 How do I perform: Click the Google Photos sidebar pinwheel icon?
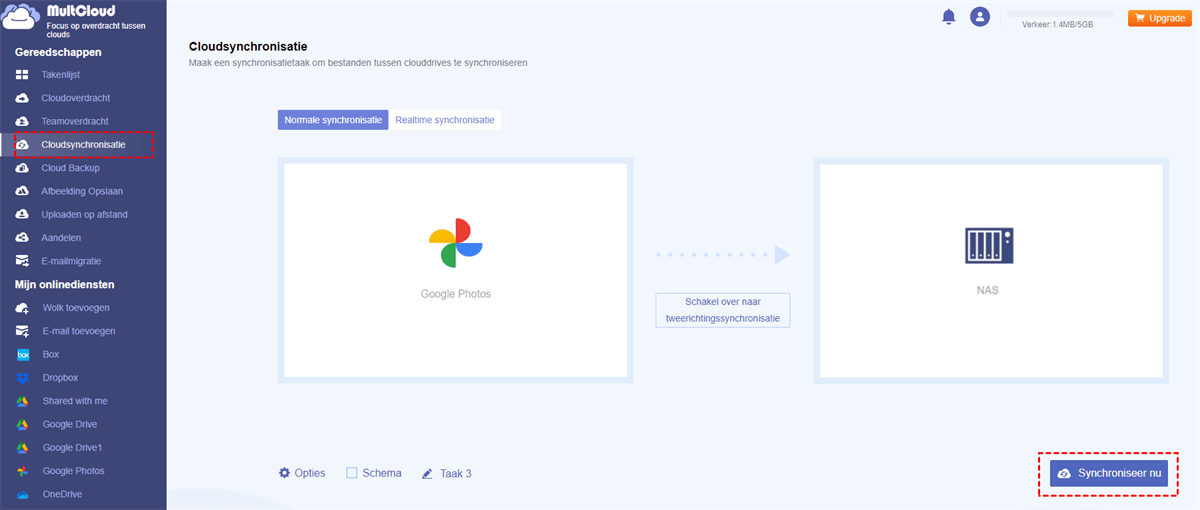point(23,471)
